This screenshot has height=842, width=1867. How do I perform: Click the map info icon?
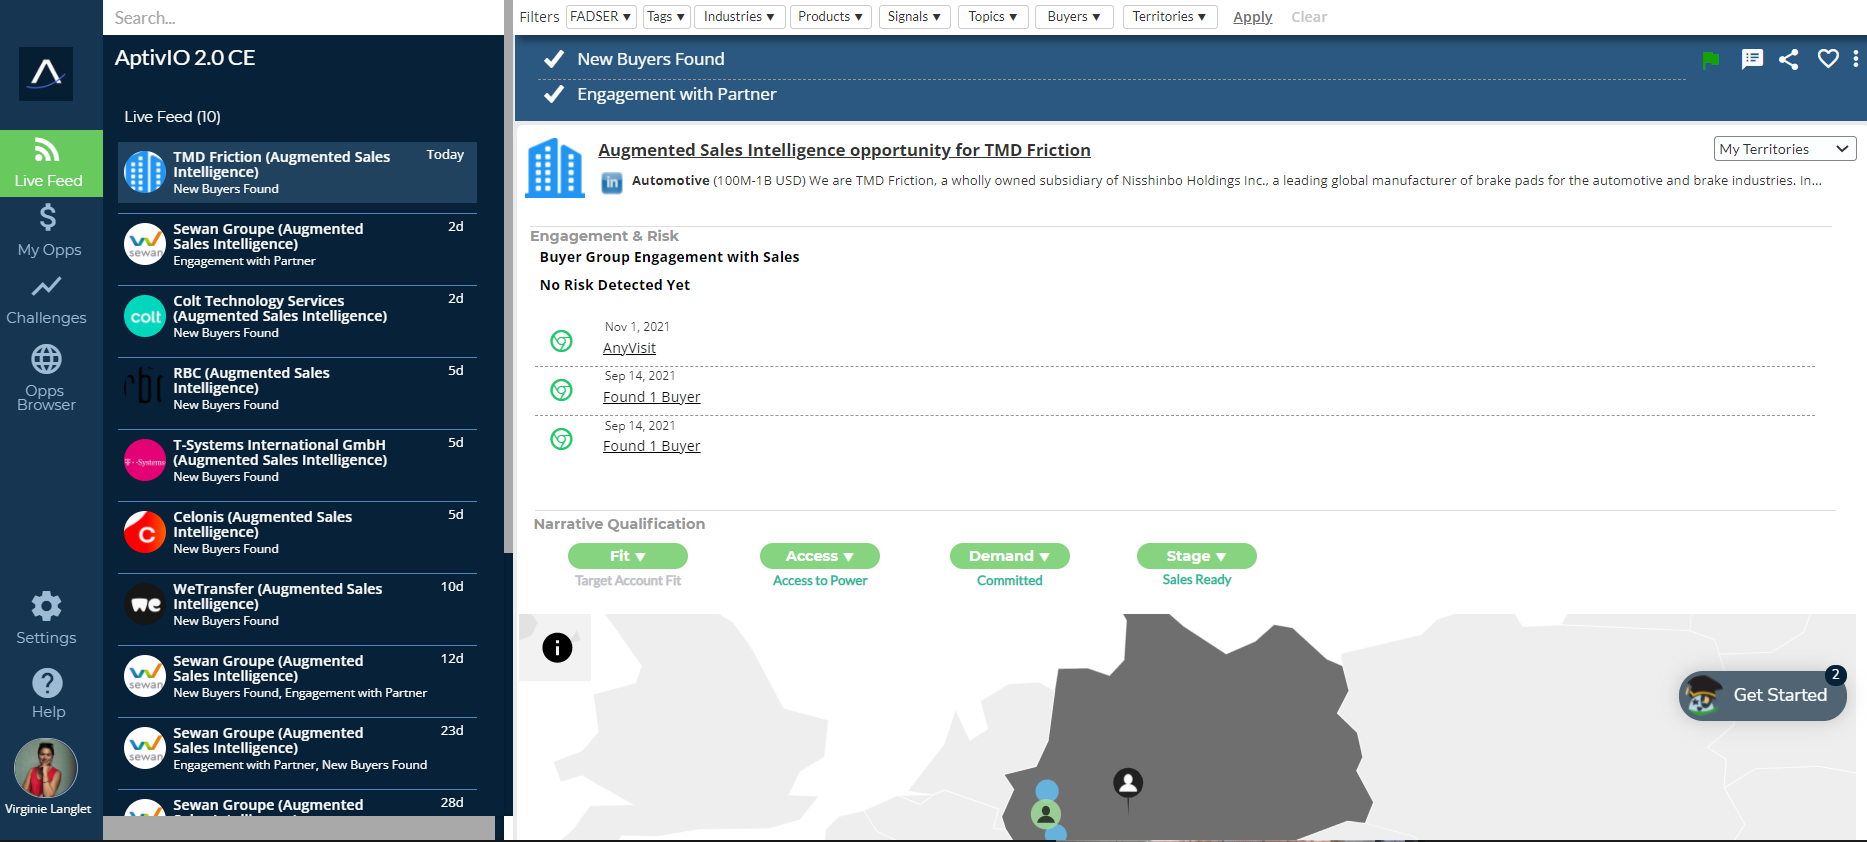557,648
